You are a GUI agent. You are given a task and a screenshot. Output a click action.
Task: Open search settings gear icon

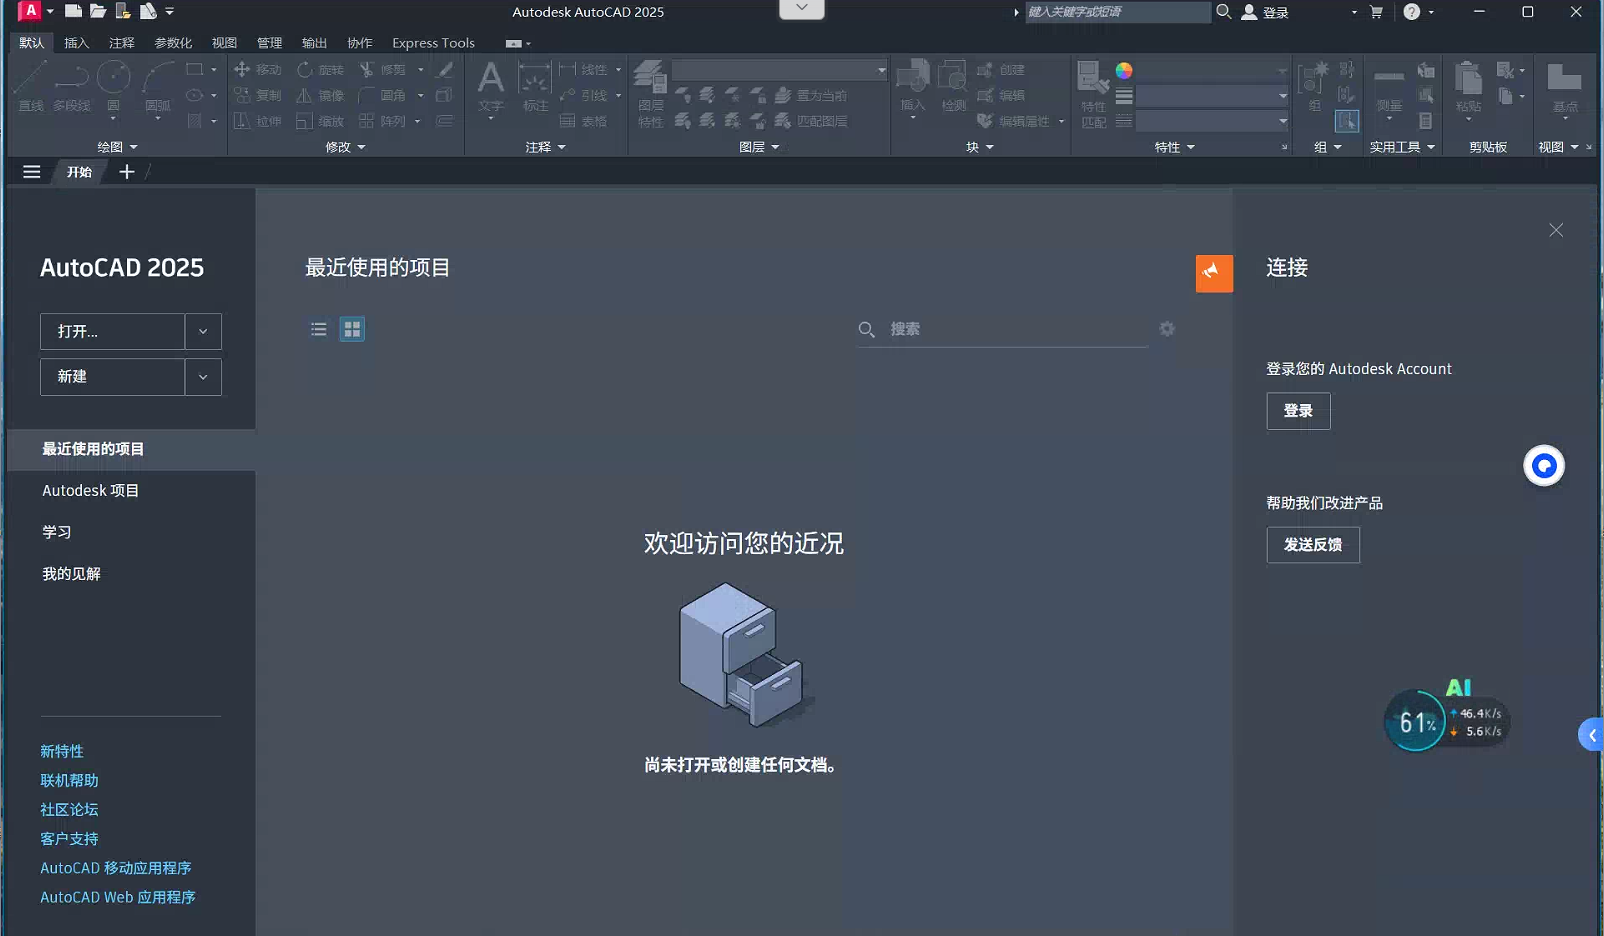tap(1166, 329)
